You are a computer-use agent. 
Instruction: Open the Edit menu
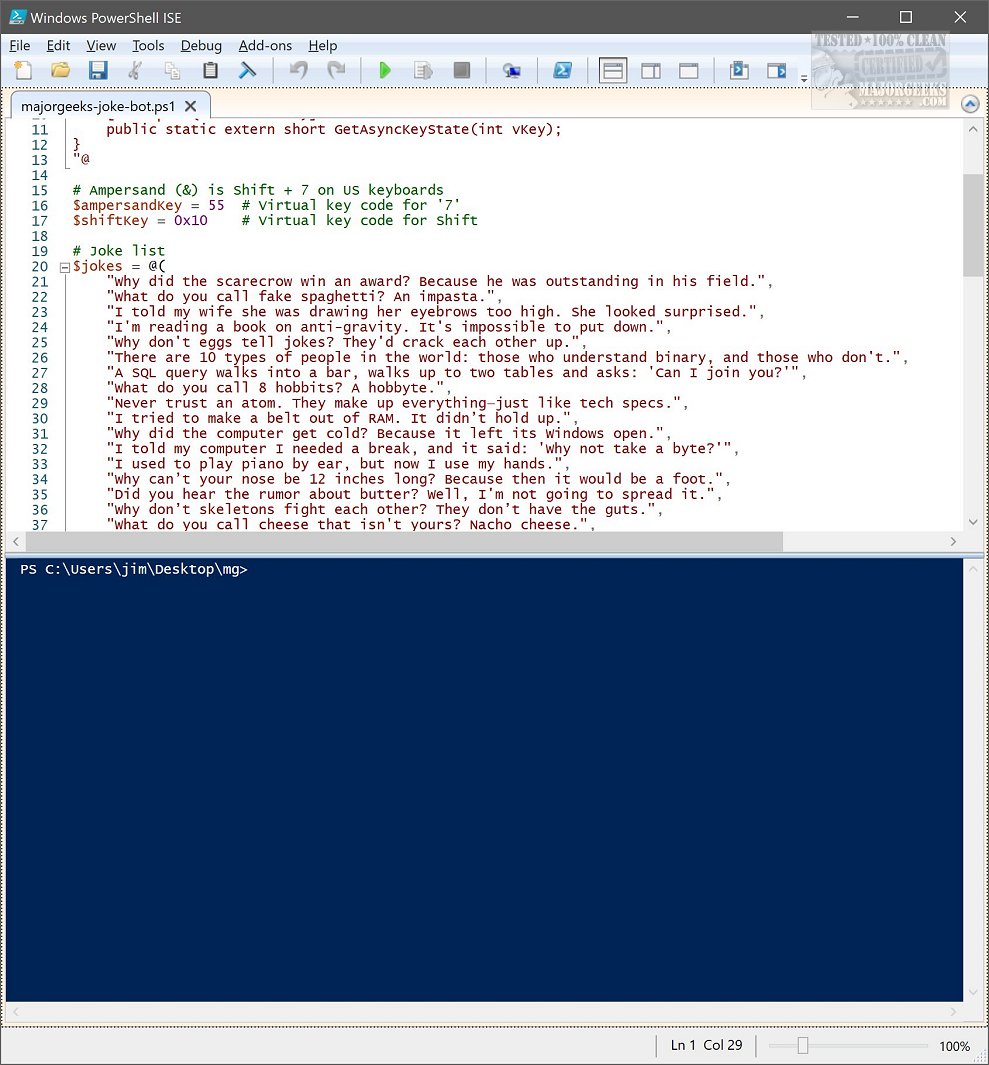tap(58, 46)
